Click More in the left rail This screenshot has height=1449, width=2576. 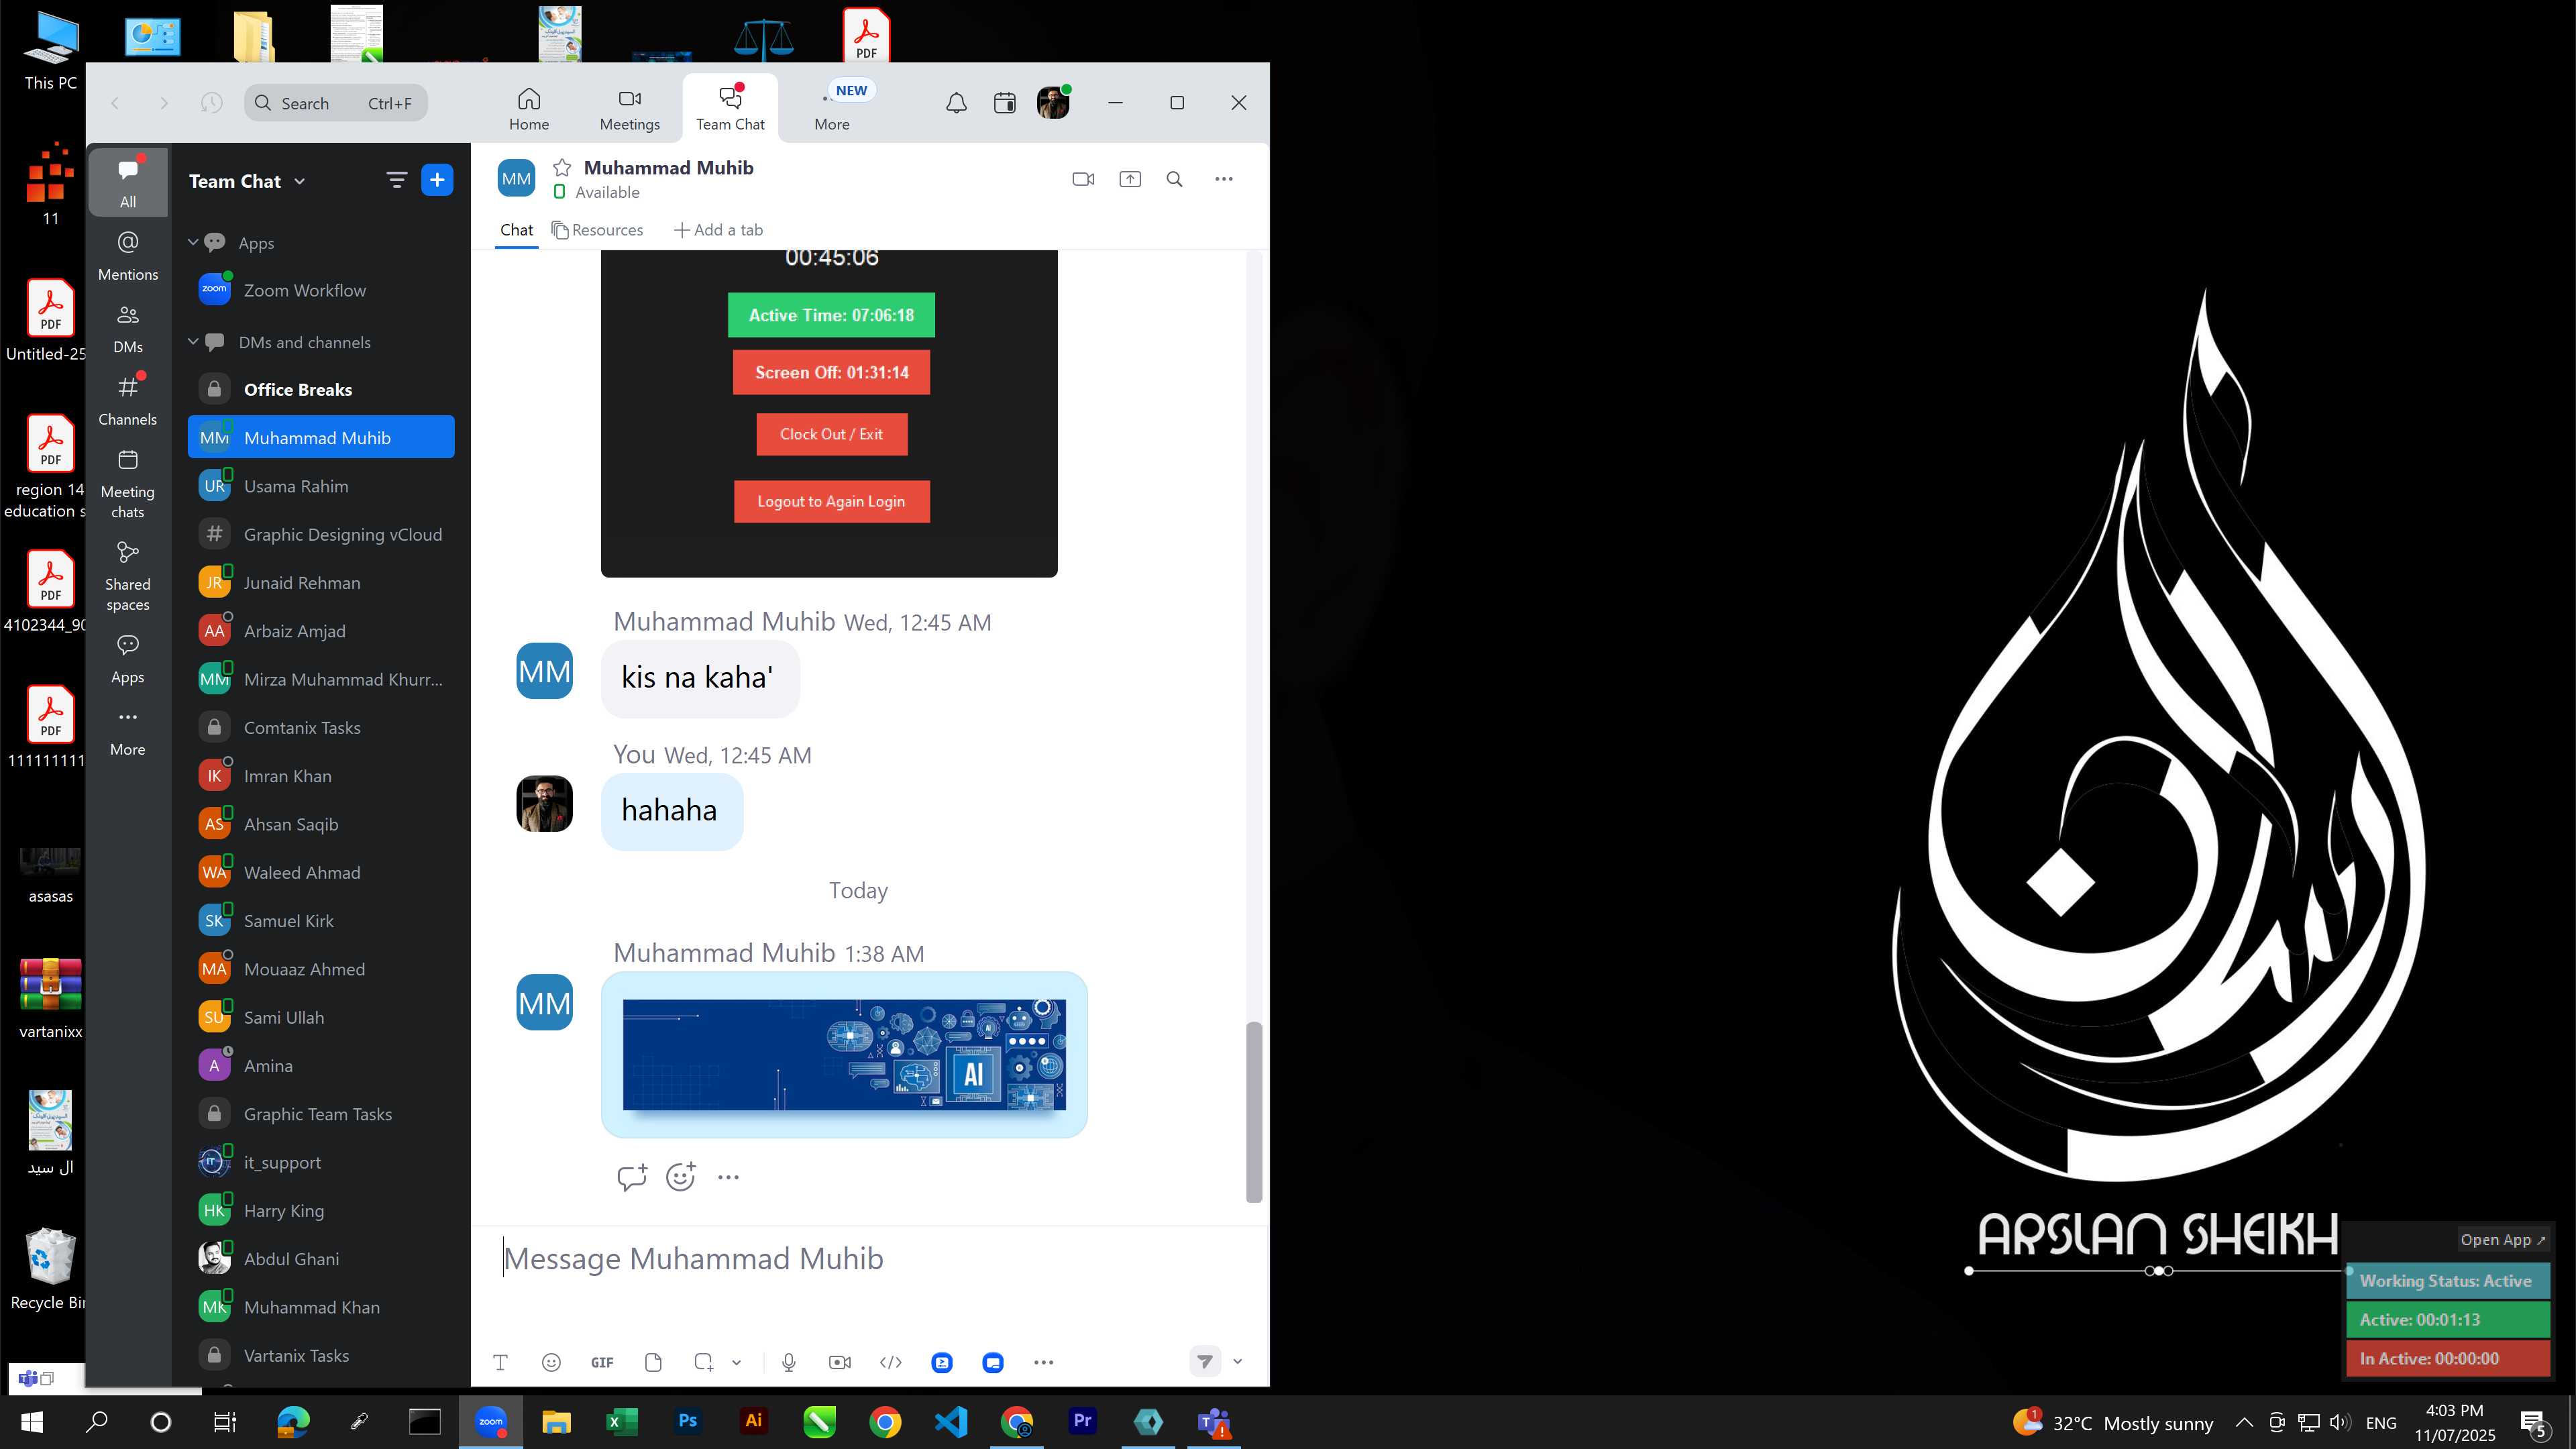pos(128,732)
